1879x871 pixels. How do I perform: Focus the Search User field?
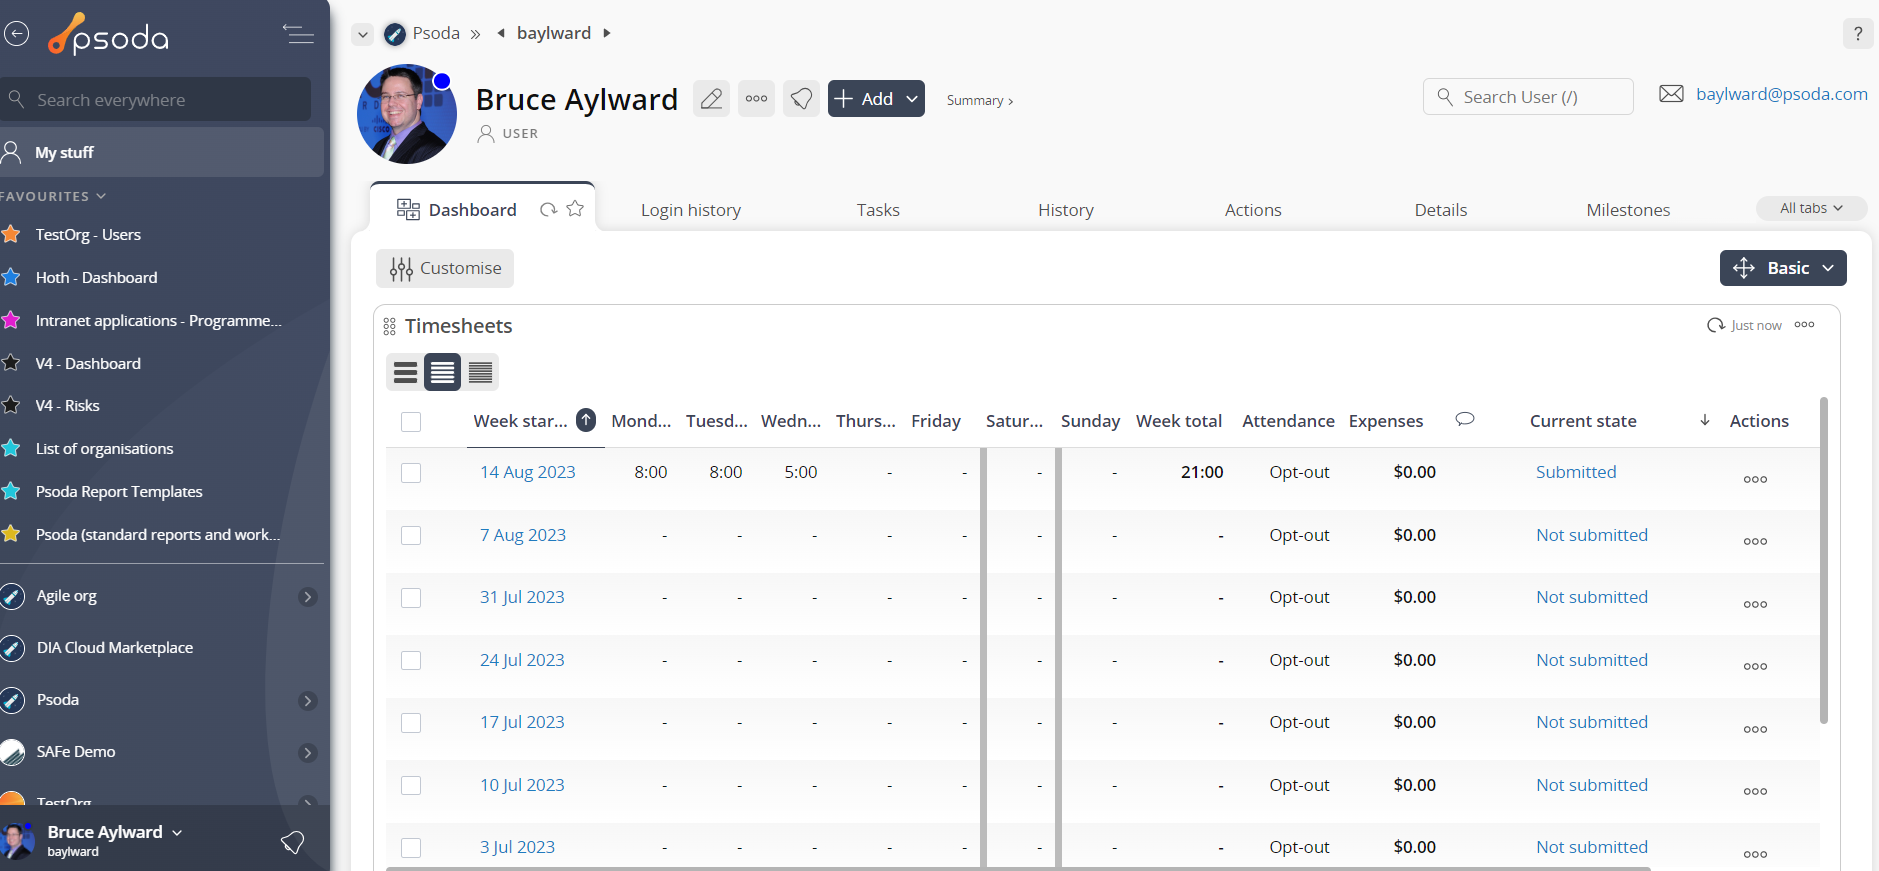tap(1528, 97)
